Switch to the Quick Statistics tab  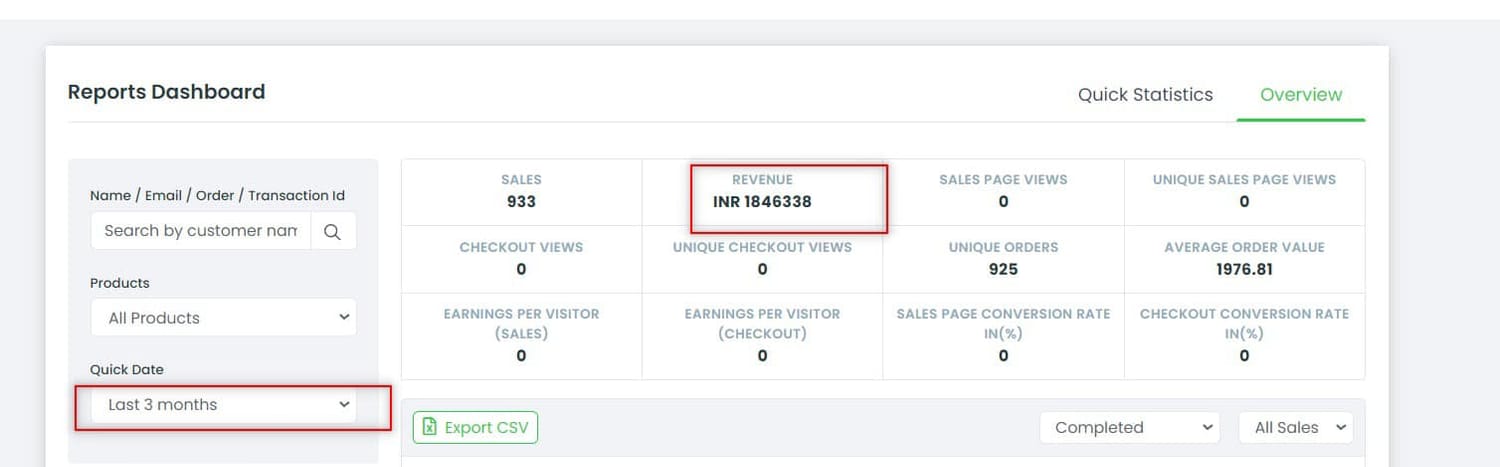click(x=1145, y=95)
